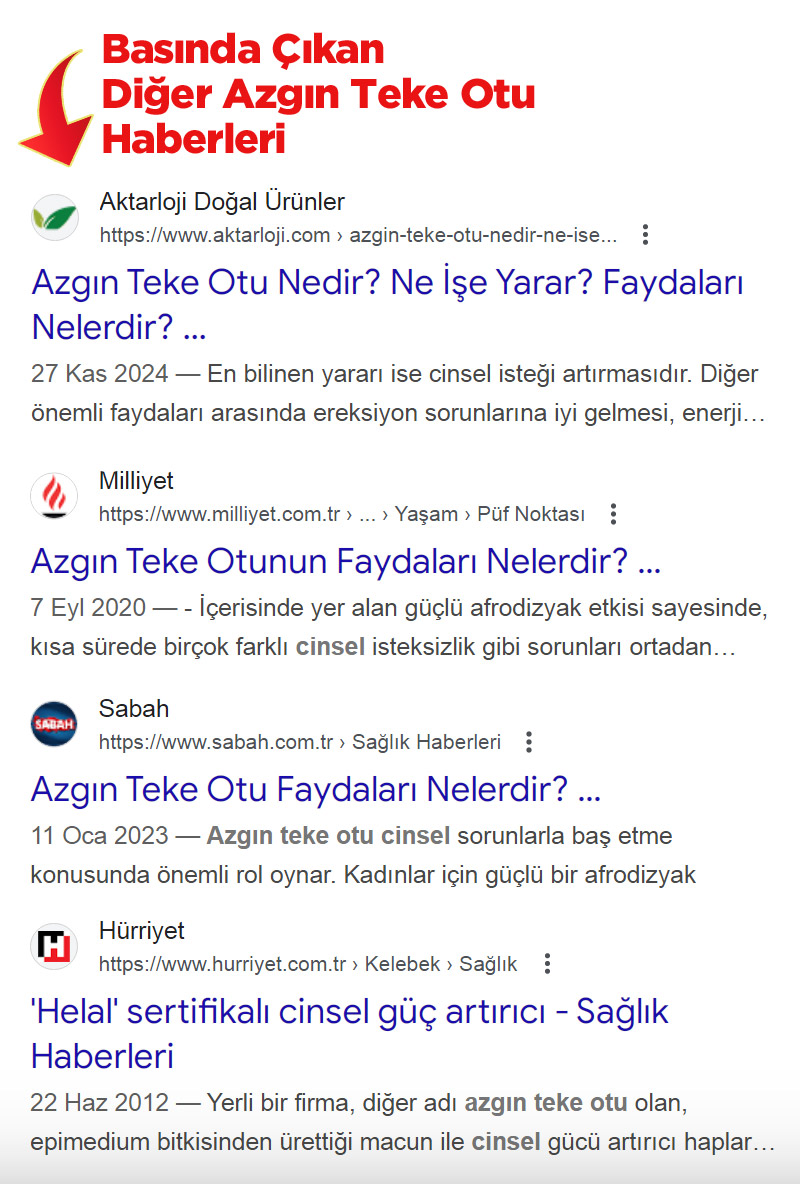Open 'Azgın Teke Otu Faydaları Nelerdir?' Sabah link
Screen dimensions: 800x1184
pos(315,790)
